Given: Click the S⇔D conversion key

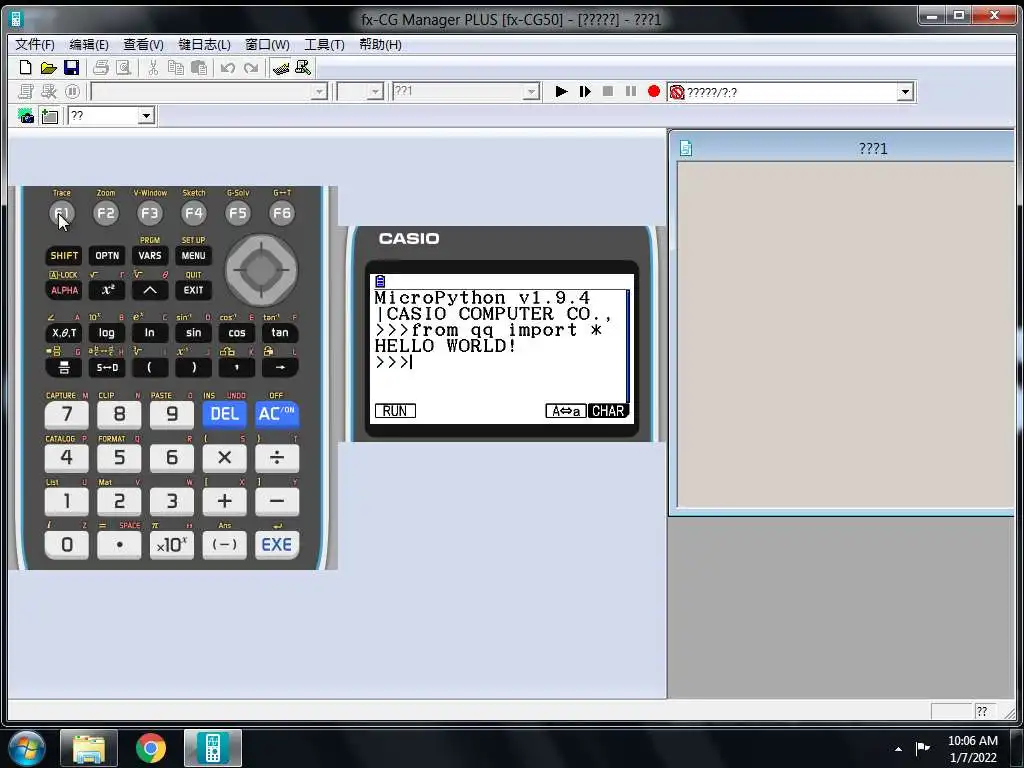Looking at the screenshot, I should pyautogui.click(x=107, y=367).
